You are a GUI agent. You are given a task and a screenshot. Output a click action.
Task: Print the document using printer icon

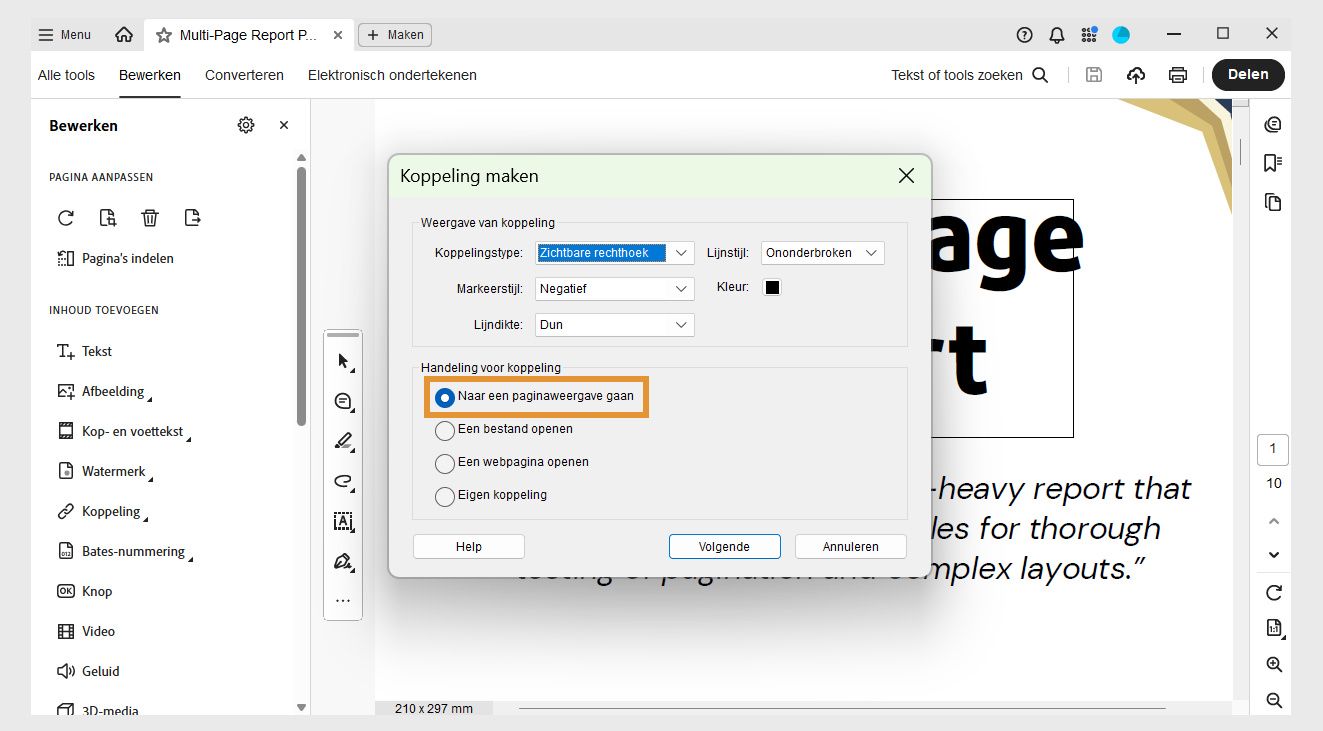1178,75
